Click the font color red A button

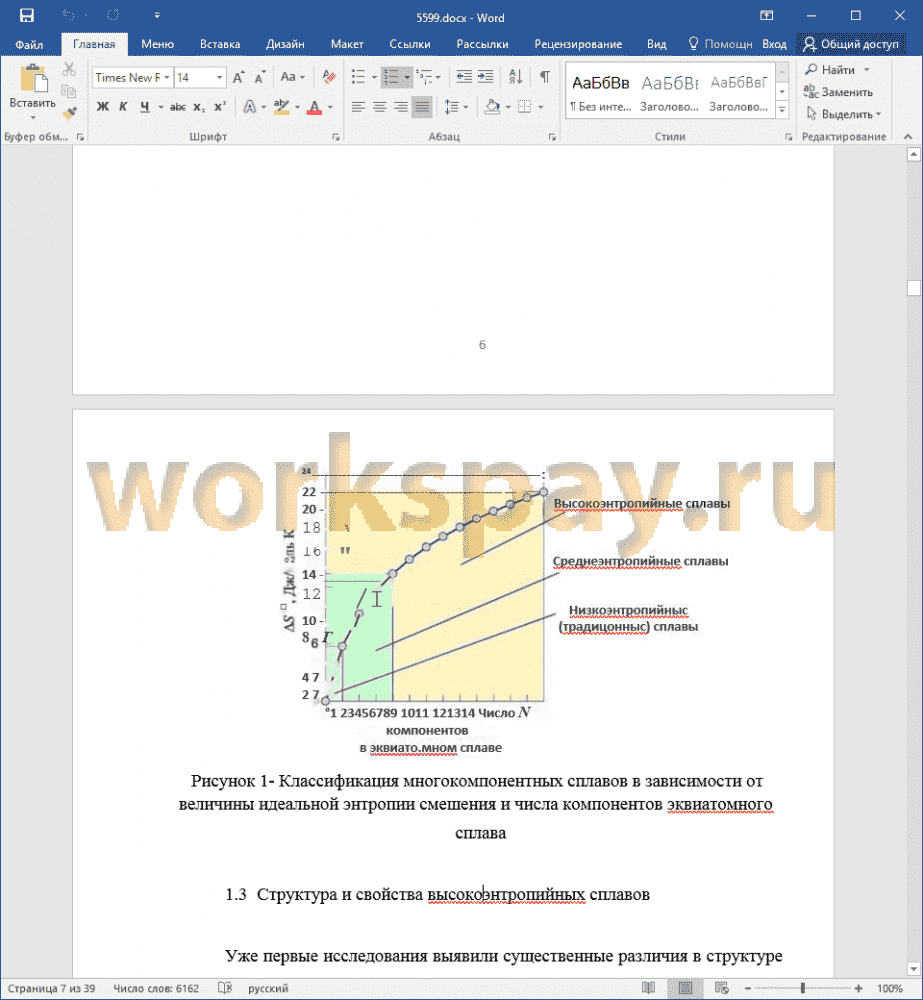click(314, 107)
